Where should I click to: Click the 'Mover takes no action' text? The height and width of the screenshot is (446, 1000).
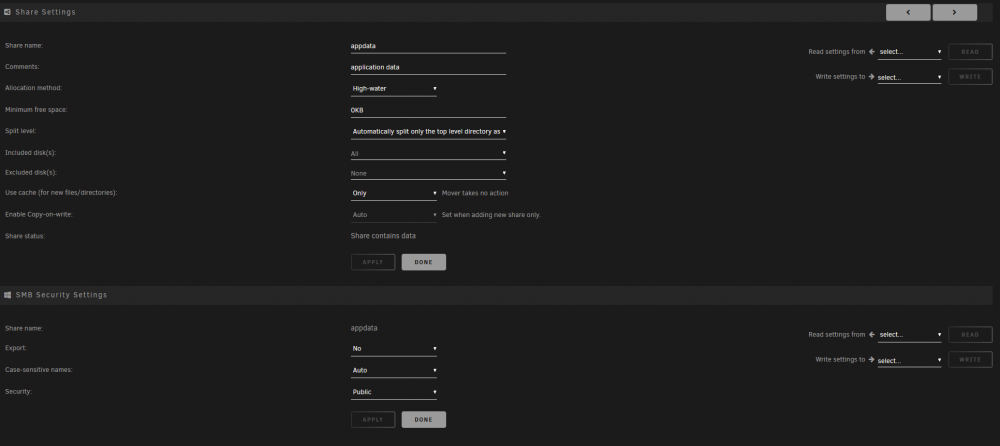pos(475,193)
